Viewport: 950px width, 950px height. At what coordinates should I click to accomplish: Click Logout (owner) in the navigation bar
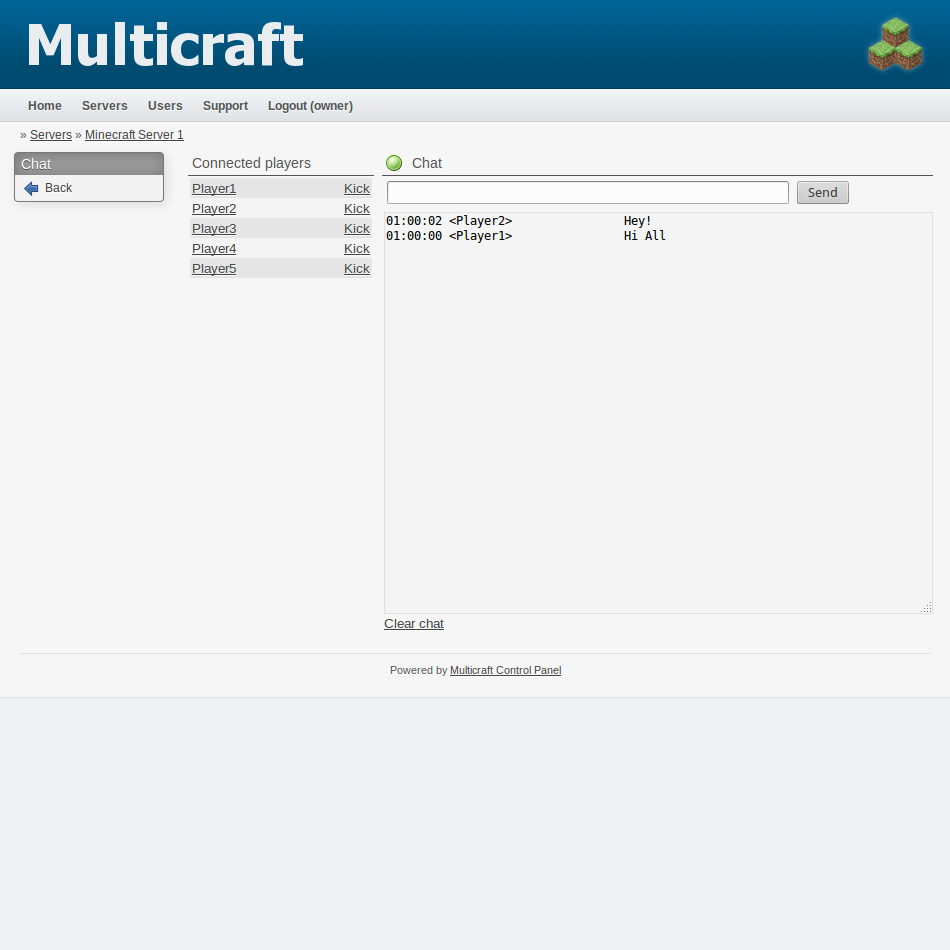(x=310, y=105)
